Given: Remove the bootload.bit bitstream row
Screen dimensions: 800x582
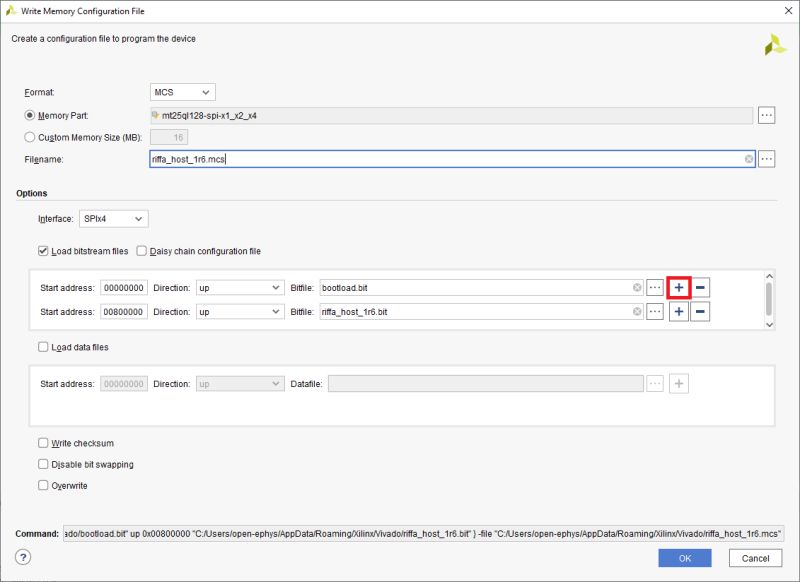Looking at the screenshot, I should [x=698, y=287].
